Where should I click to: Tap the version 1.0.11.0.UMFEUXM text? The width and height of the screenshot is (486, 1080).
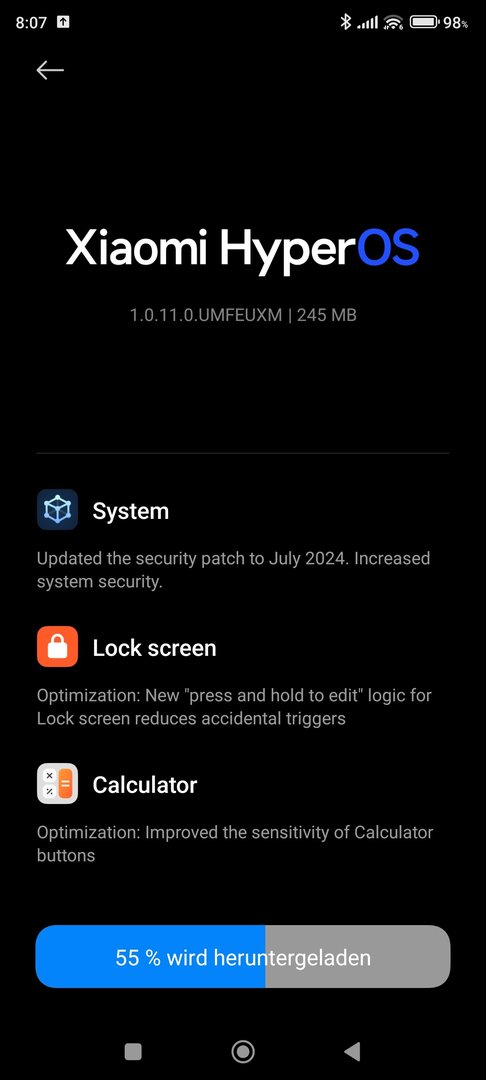tap(206, 315)
